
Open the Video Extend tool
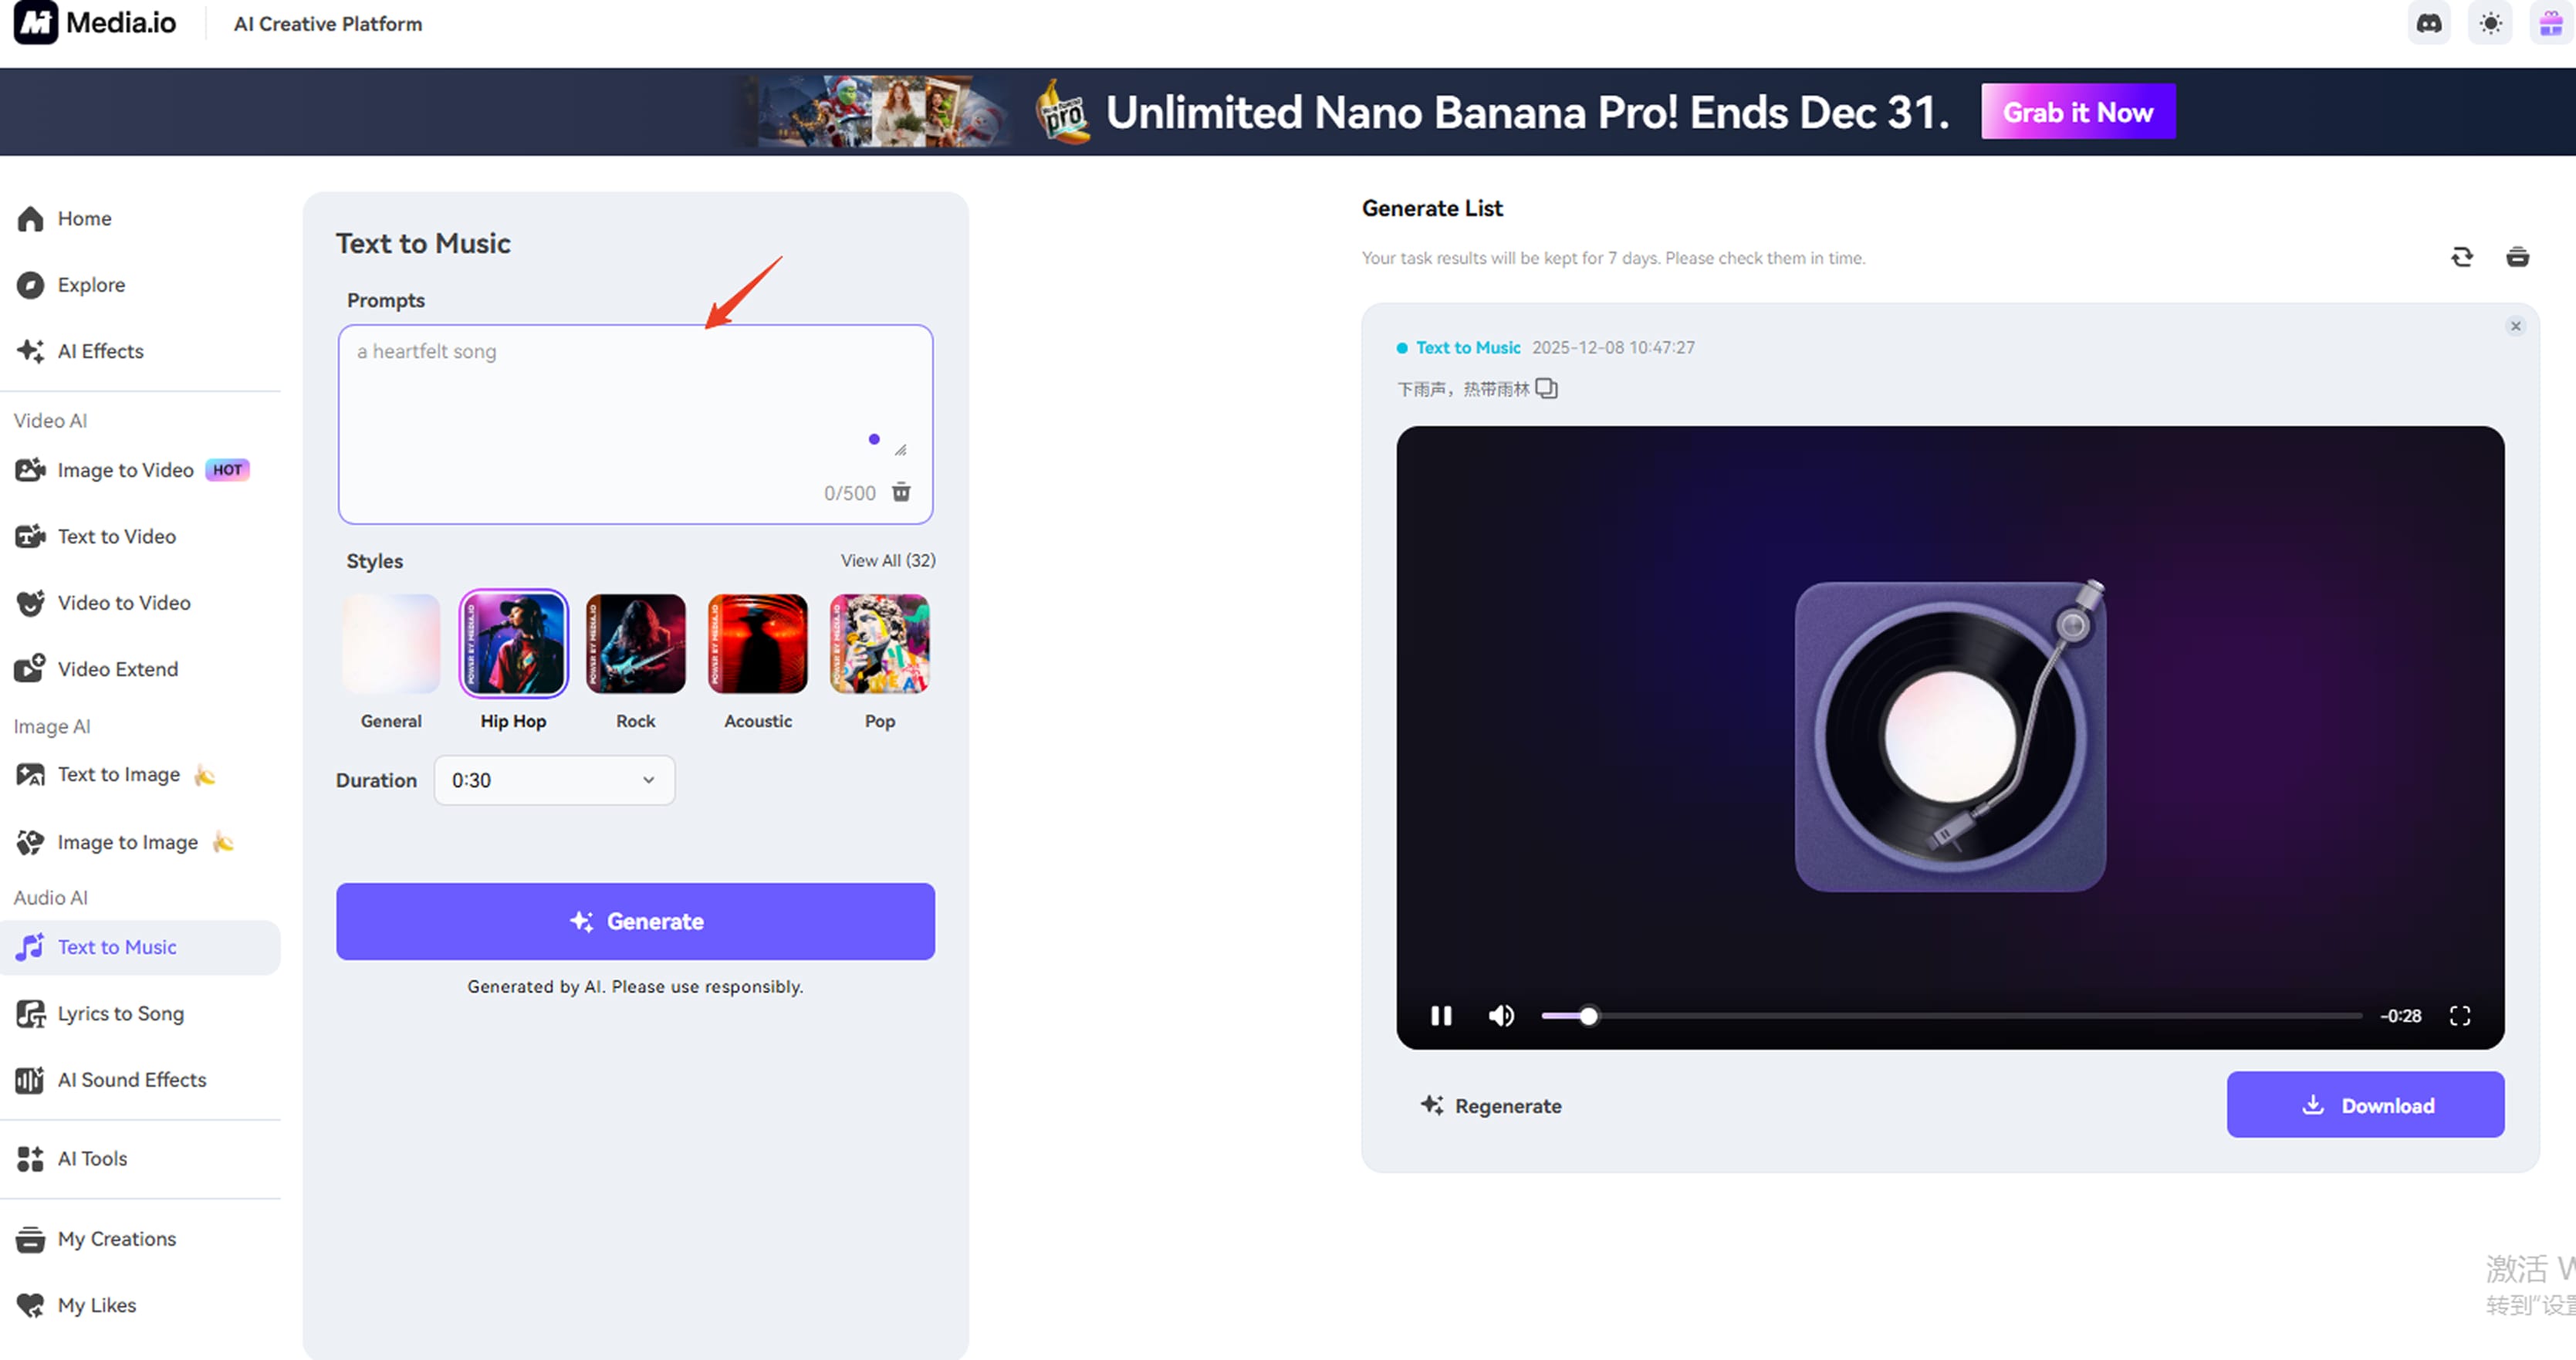tap(117, 669)
